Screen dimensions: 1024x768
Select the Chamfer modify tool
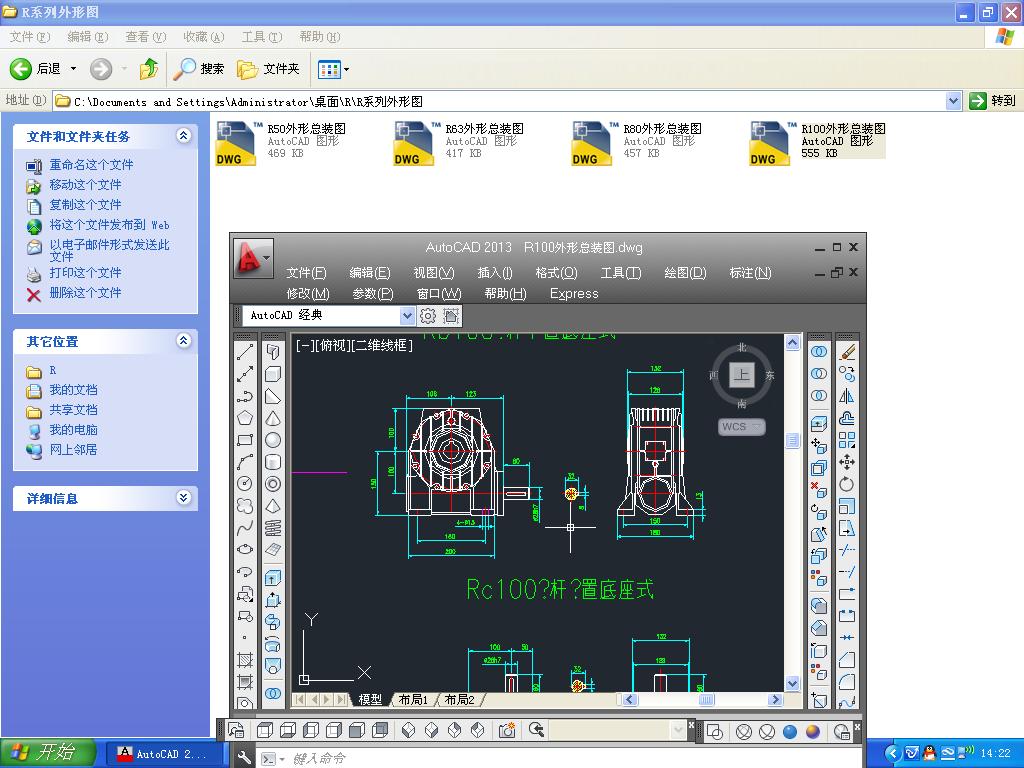point(847,660)
